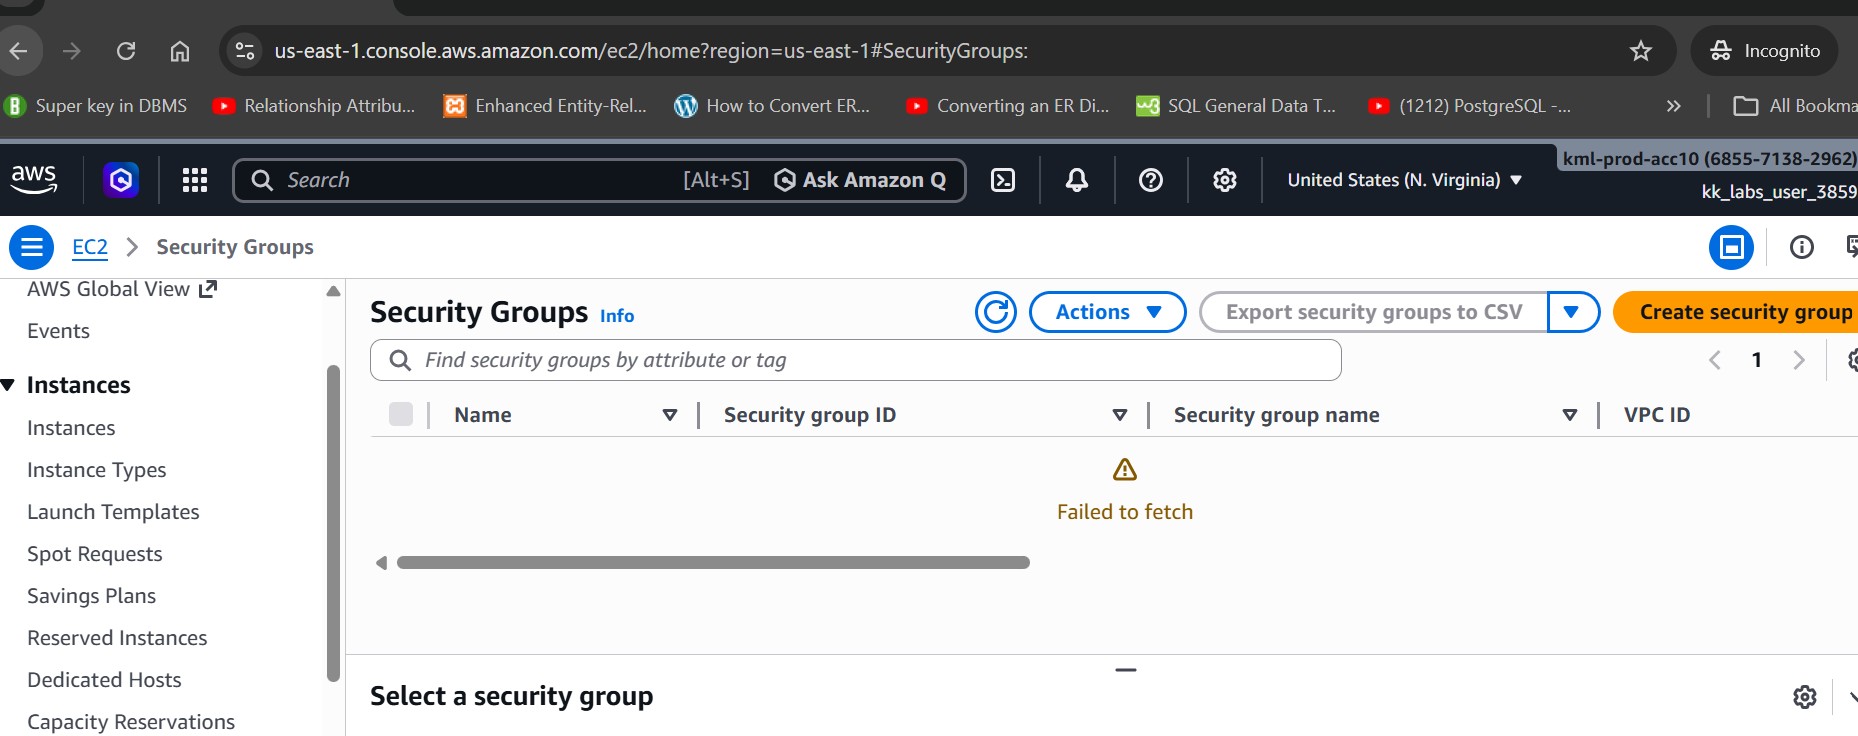Viewport: 1858px width, 736px height.
Task: Open Launch Templates in the sidebar
Action: (x=113, y=512)
